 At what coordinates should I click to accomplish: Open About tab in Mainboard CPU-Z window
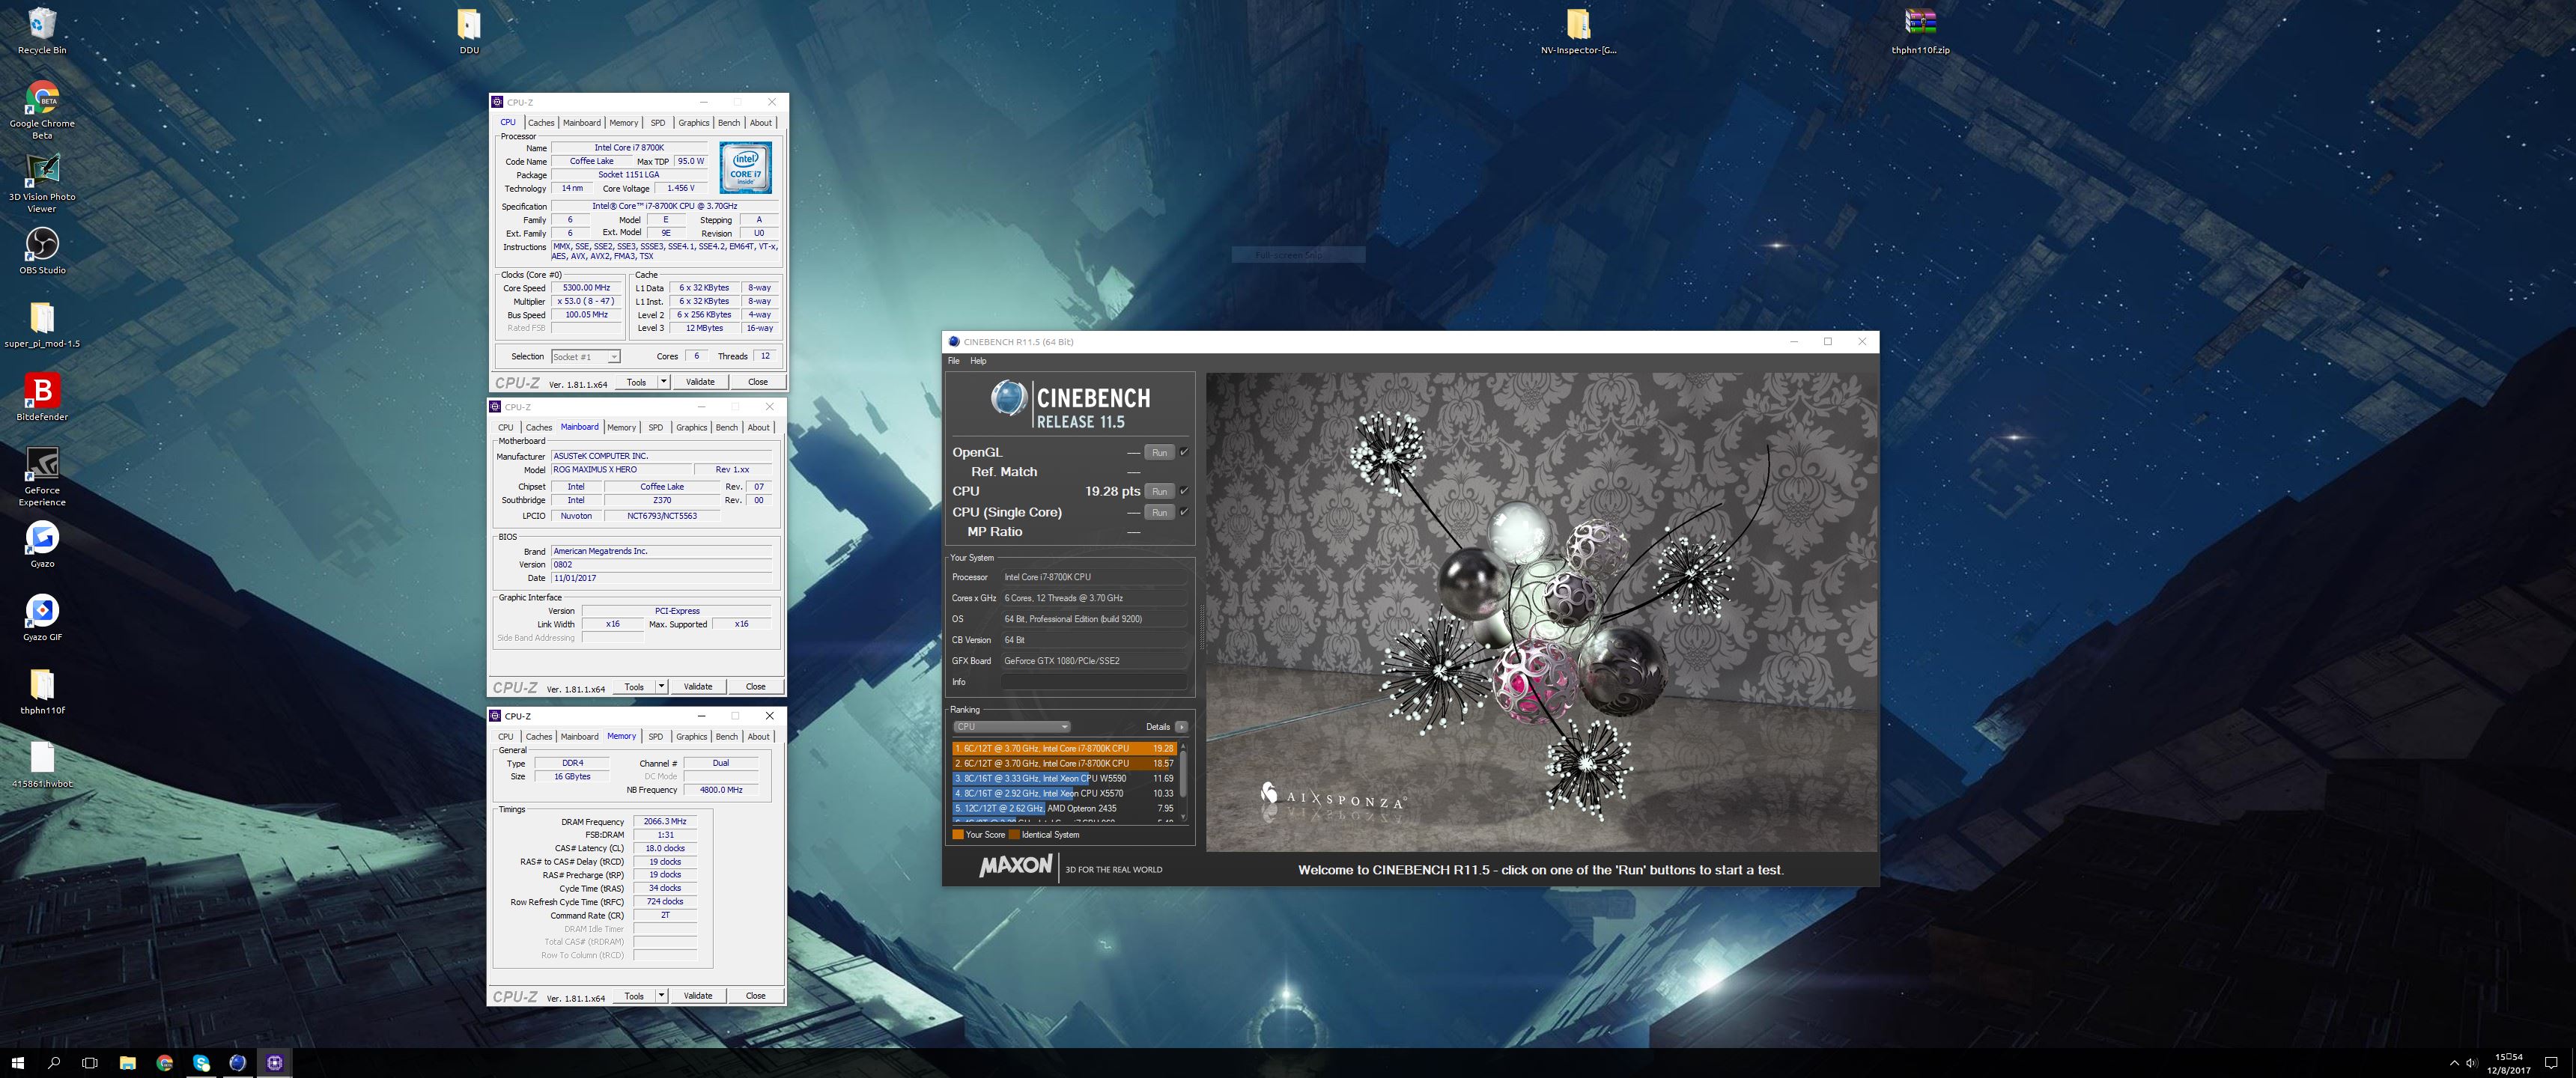point(759,428)
